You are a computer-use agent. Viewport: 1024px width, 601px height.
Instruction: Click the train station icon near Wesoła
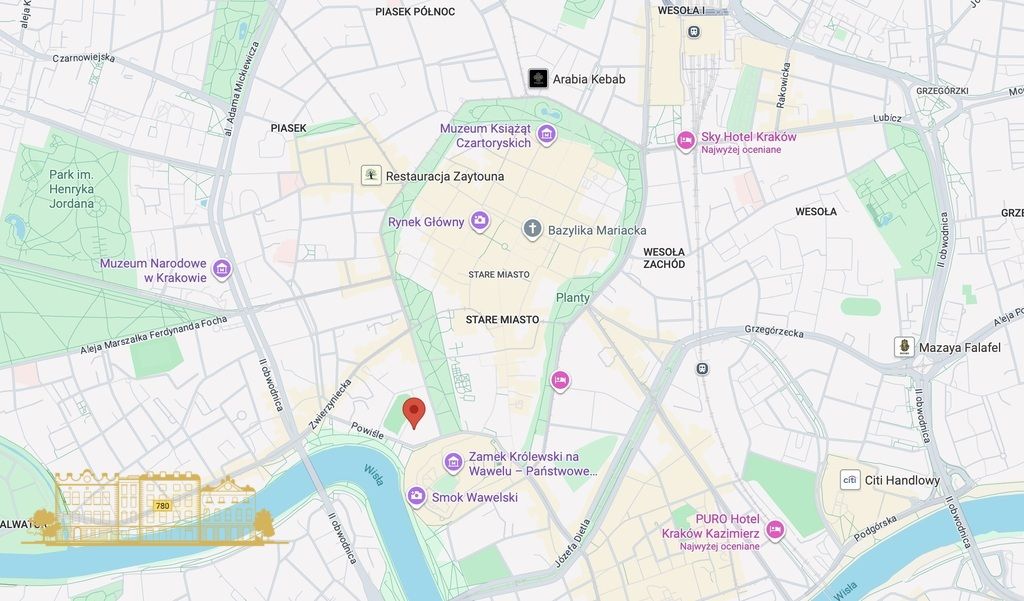(693, 31)
